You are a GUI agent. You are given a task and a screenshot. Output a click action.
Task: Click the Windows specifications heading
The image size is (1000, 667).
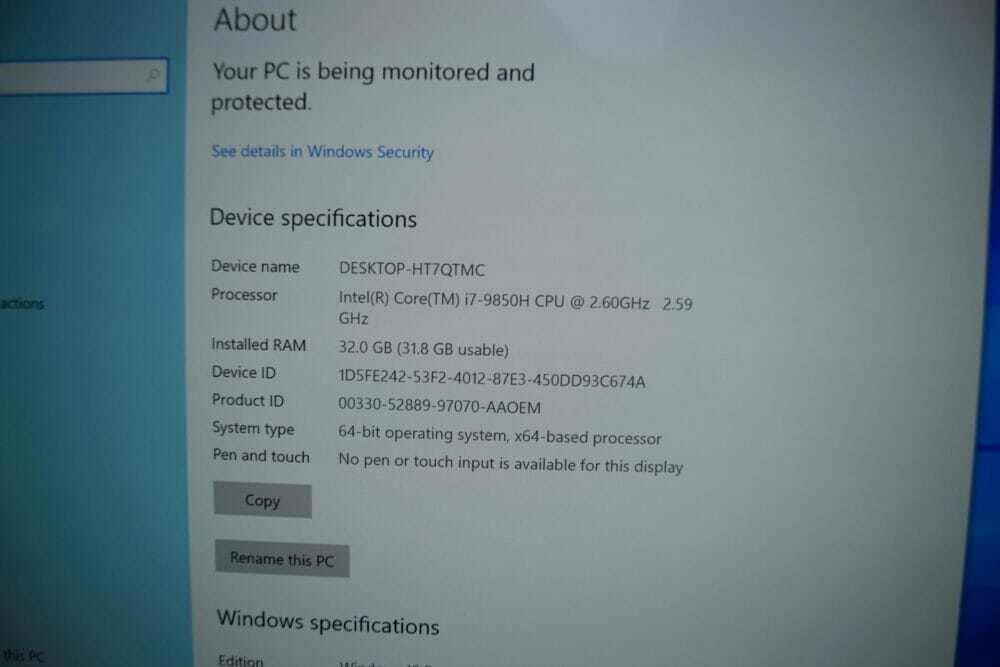[x=328, y=623]
